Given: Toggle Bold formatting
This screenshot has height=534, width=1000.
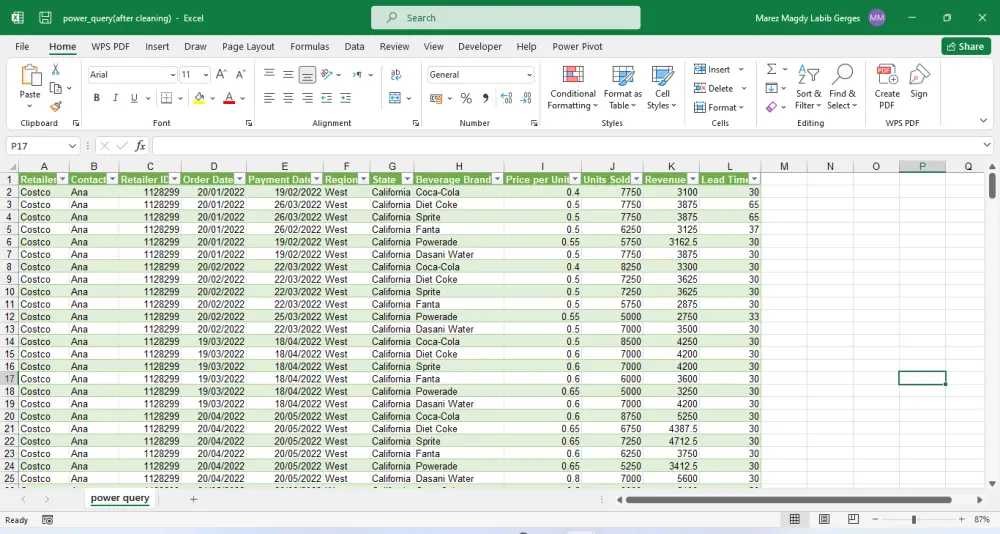Looking at the screenshot, I should [x=96, y=98].
